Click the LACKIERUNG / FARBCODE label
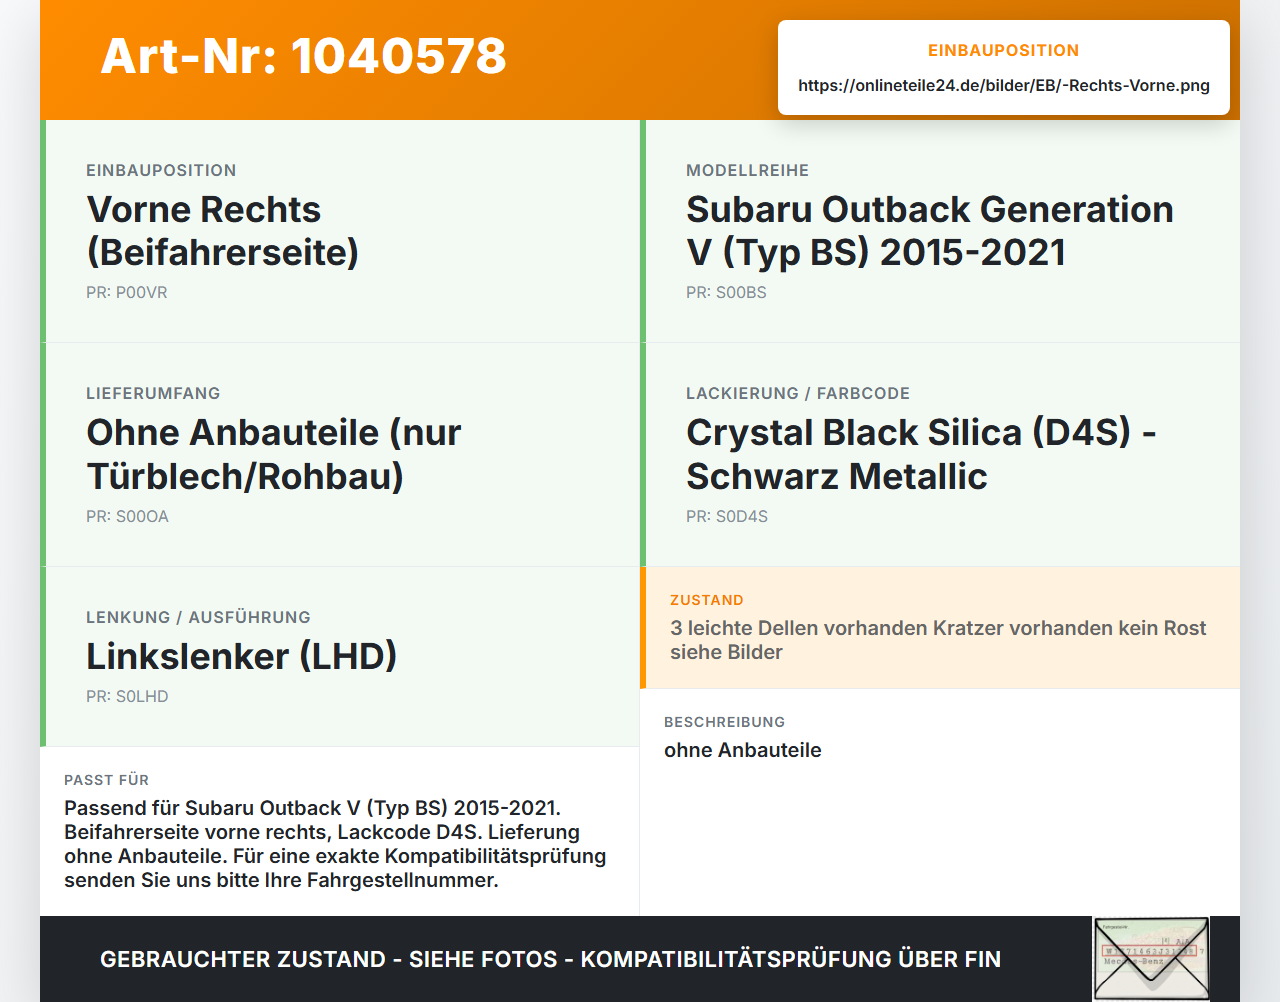The width and height of the screenshot is (1280, 1002). (x=798, y=393)
